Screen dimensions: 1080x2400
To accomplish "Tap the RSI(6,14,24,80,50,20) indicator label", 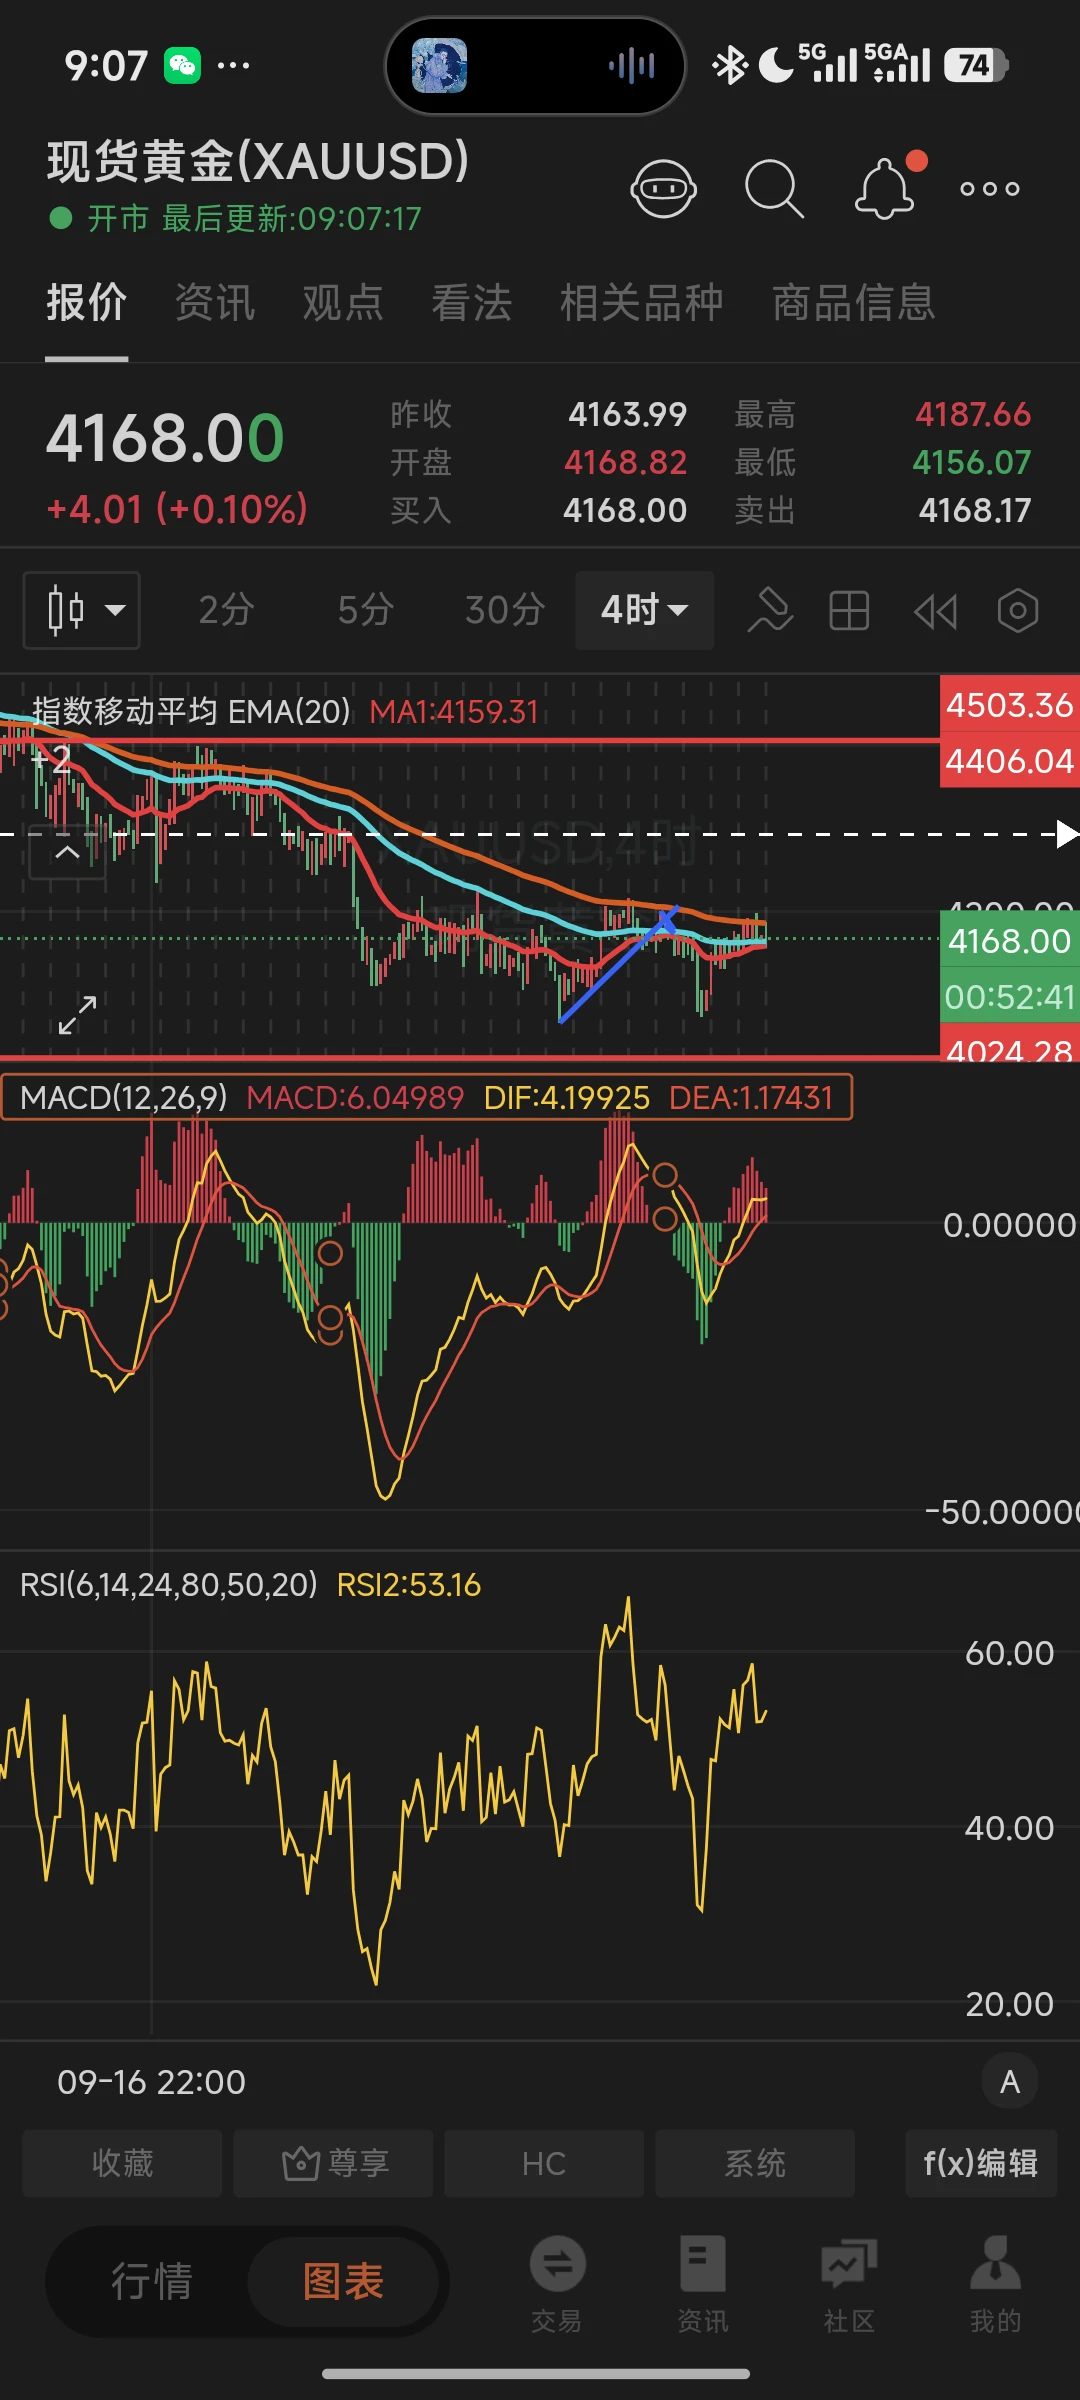I will [x=169, y=1585].
